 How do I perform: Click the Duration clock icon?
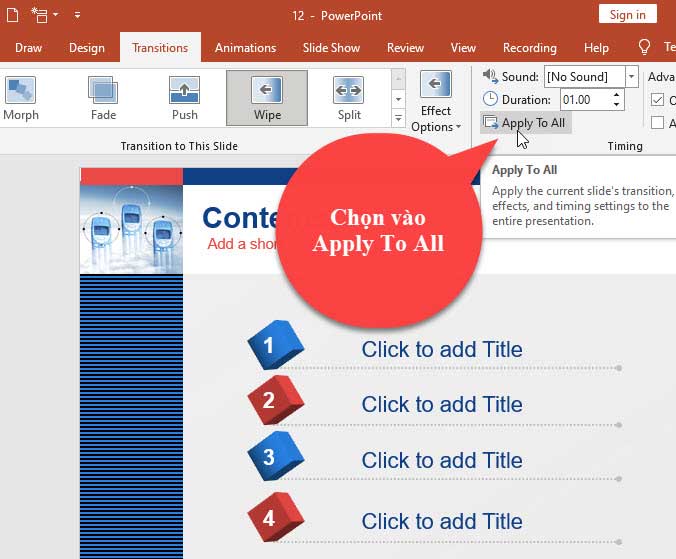[x=490, y=99]
